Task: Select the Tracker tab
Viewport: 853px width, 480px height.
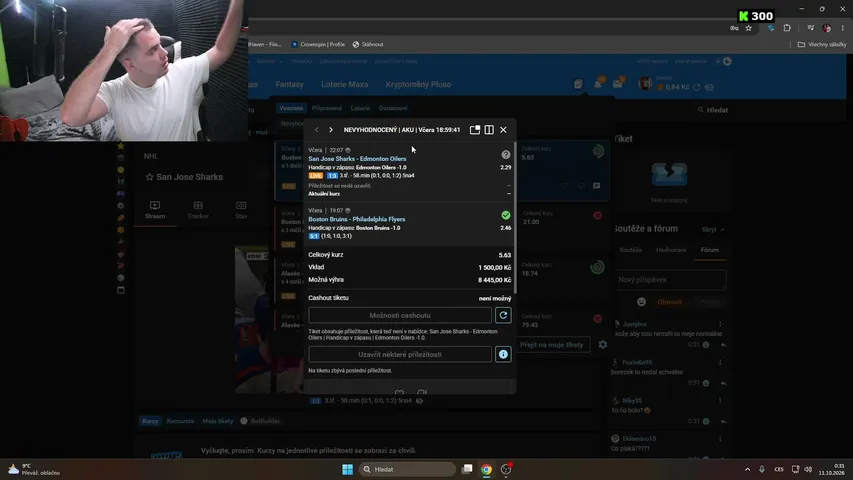Action: [198, 211]
